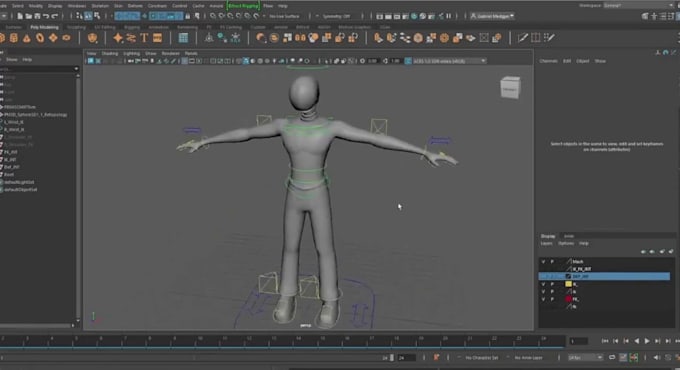Image resolution: width=680 pixels, height=370 pixels.
Task: Toggle visibility V of the Mesh layer
Action: (x=543, y=262)
